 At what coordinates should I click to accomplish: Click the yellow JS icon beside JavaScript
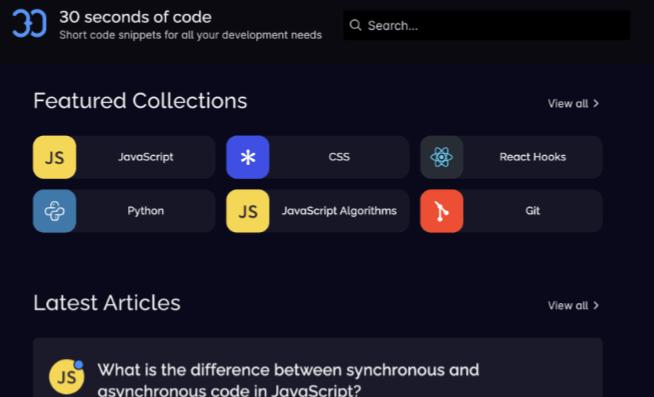tap(55, 157)
